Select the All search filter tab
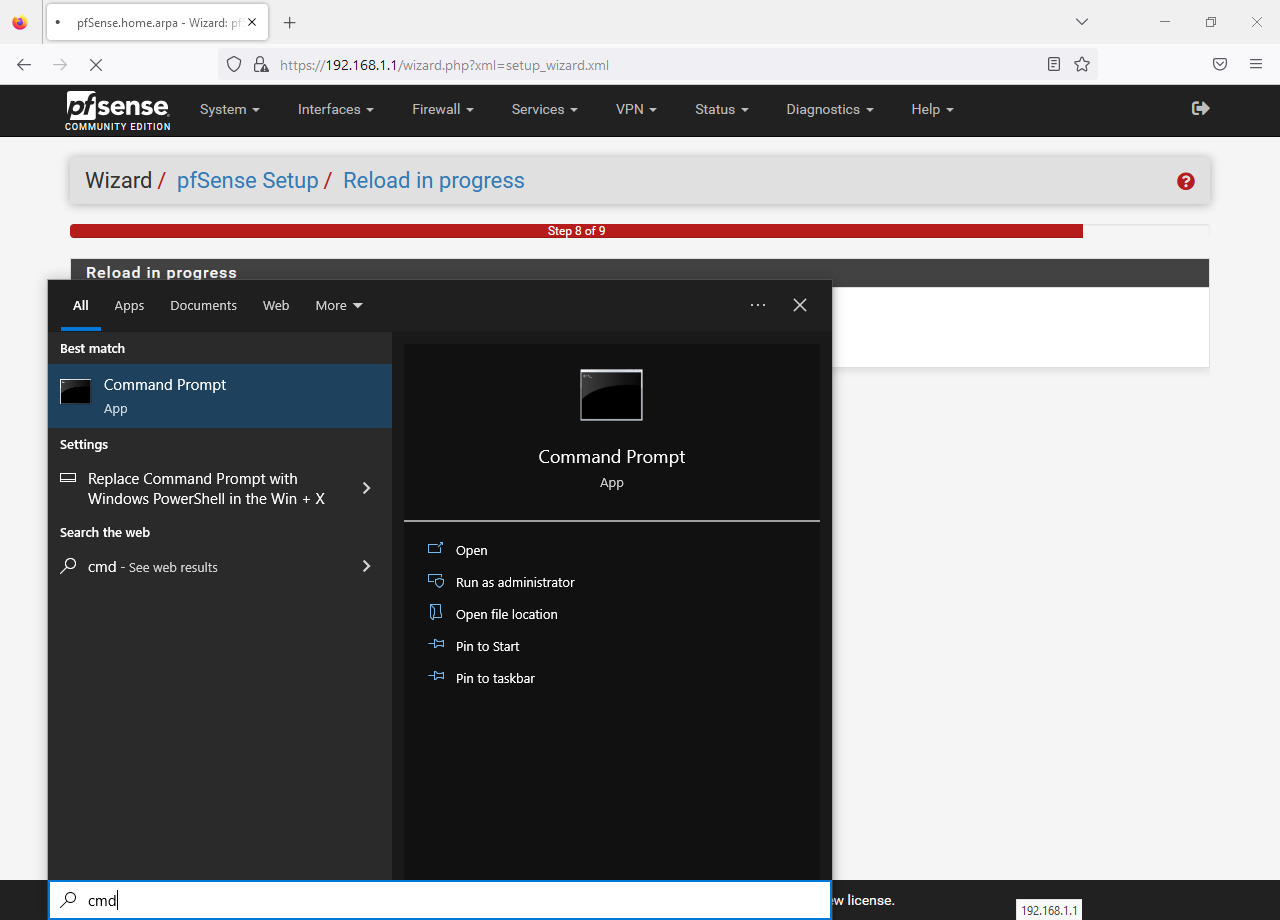Image resolution: width=1280 pixels, height=920 pixels. coord(81,306)
